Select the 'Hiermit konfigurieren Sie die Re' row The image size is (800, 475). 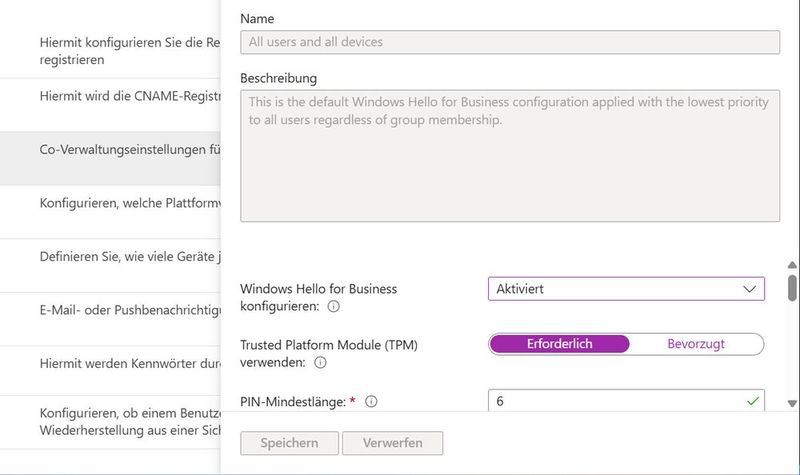tap(110, 51)
